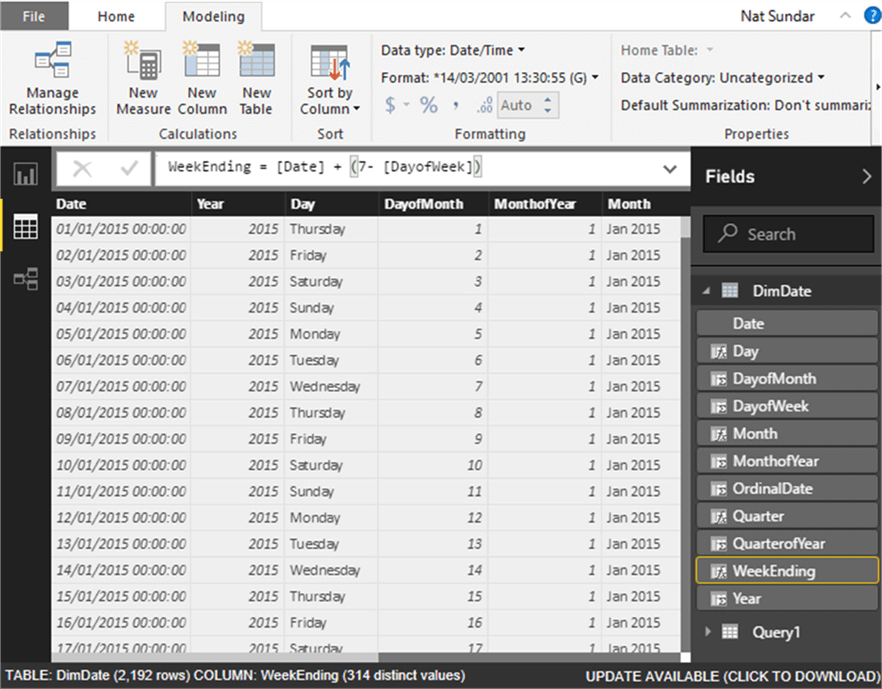Open Data type Date/Time dropdown

pyautogui.click(x=453, y=50)
